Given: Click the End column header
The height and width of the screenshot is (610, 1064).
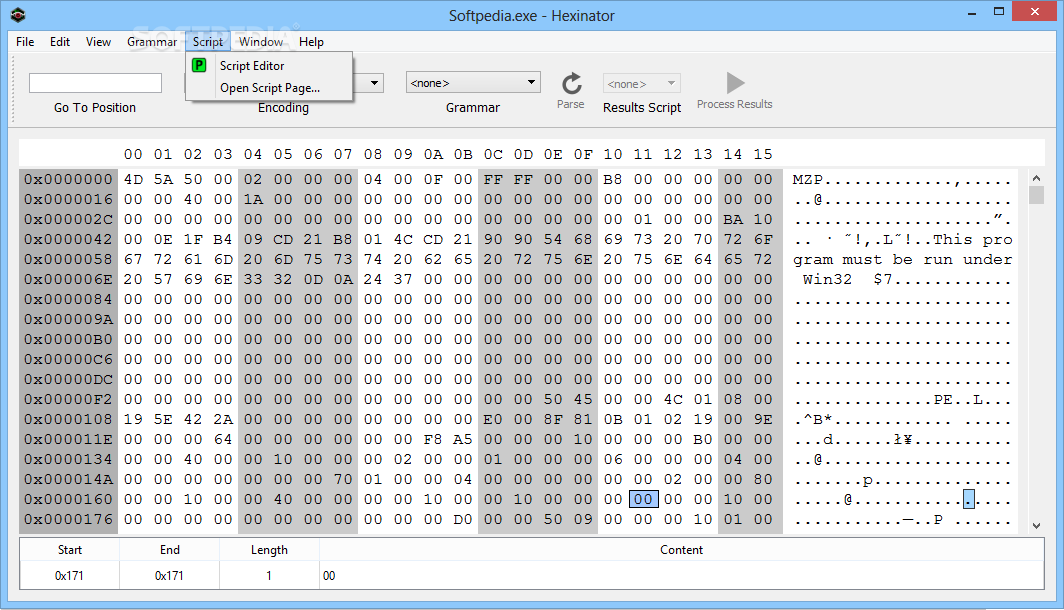Looking at the screenshot, I should pos(170,550).
